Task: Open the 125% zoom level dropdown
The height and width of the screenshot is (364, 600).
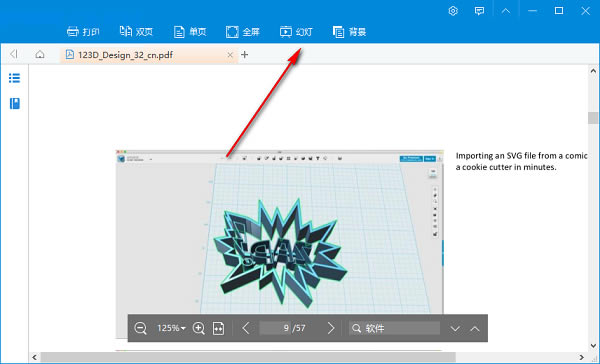Action: [x=171, y=328]
